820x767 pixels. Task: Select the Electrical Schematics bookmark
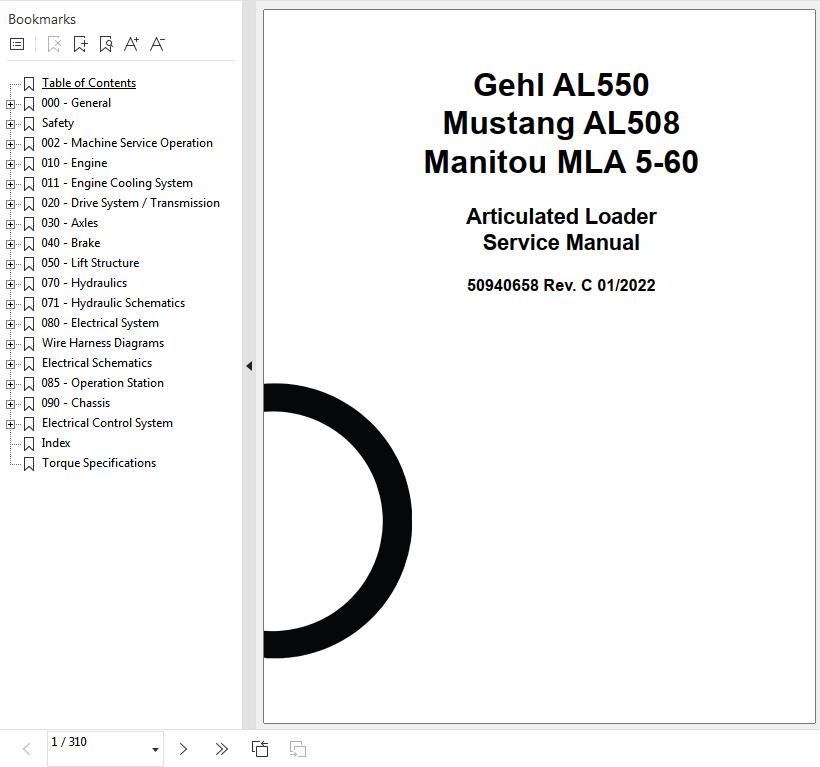pyautogui.click(x=97, y=363)
